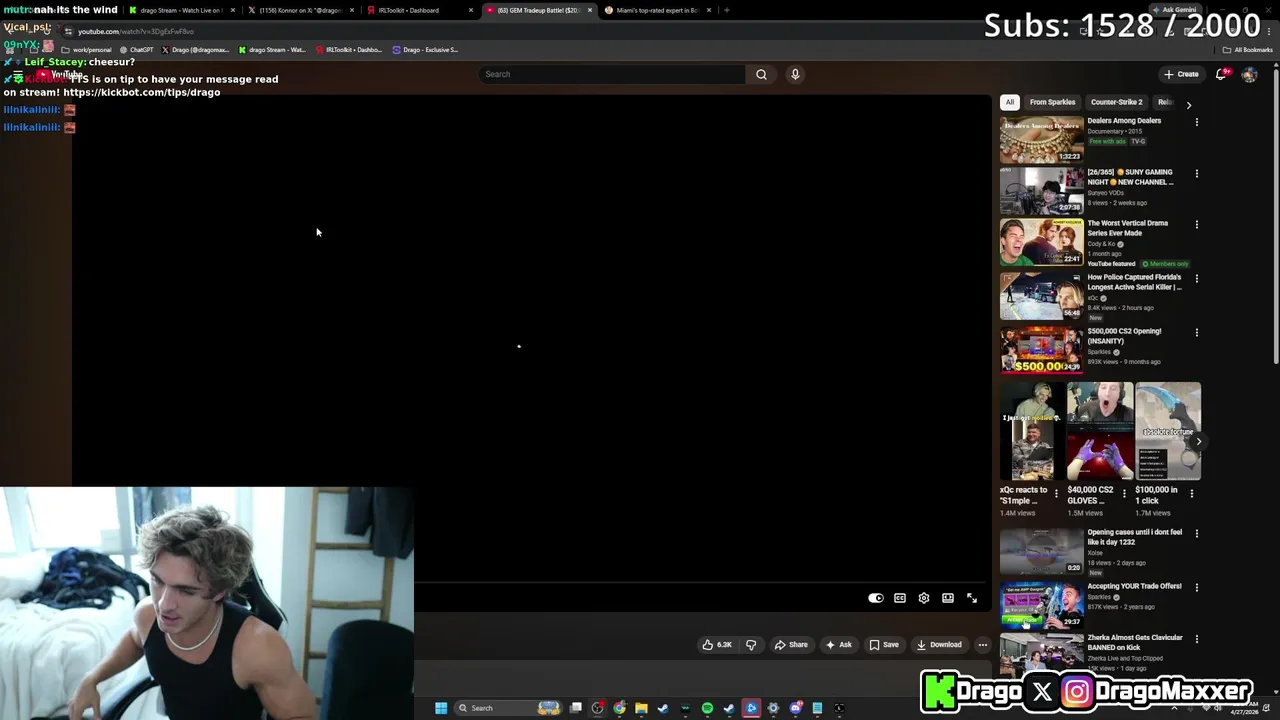This screenshot has width=1280, height=720.
Task: Close the drago Stream tab
Action: (233, 10)
